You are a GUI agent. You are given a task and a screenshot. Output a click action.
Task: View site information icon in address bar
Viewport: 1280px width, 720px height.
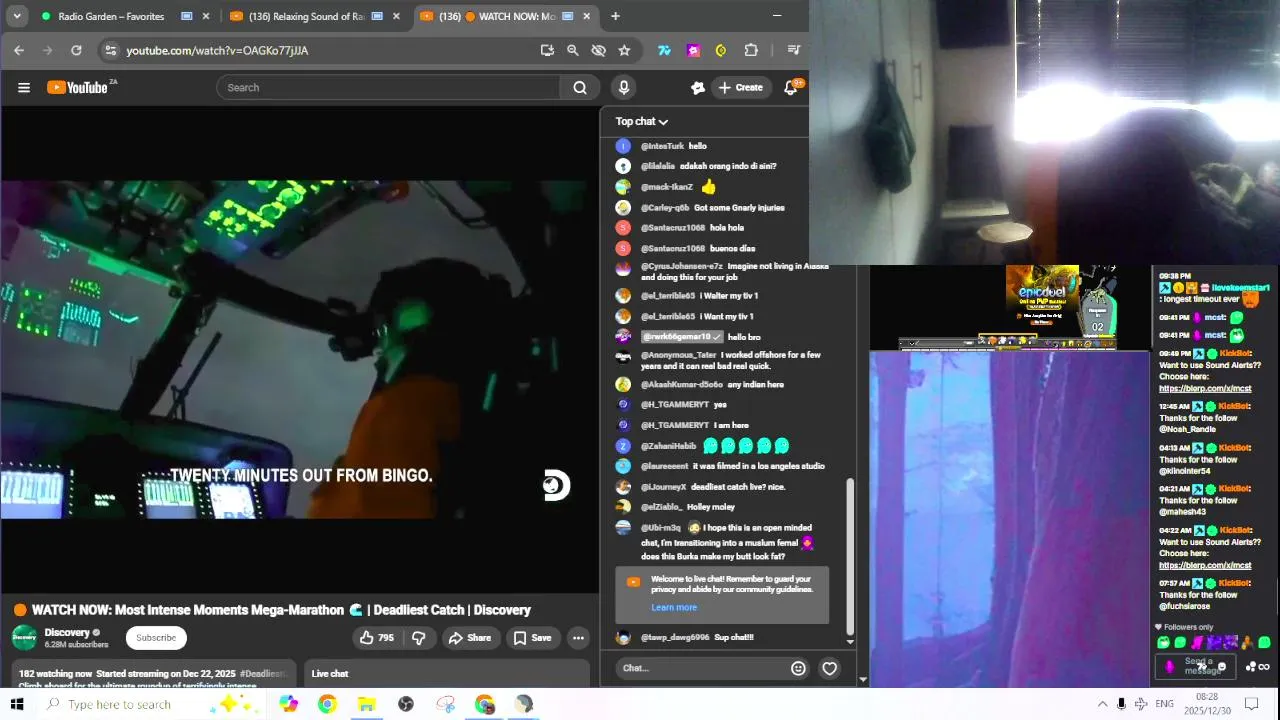[x=110, y=50]
